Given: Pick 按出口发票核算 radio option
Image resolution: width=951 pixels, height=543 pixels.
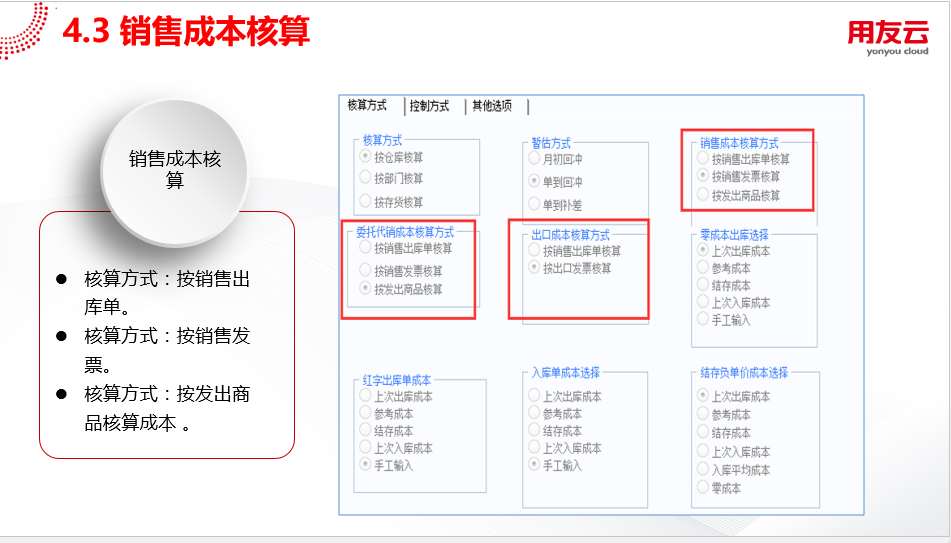Looking at the screenshot, I should [535, 268].
